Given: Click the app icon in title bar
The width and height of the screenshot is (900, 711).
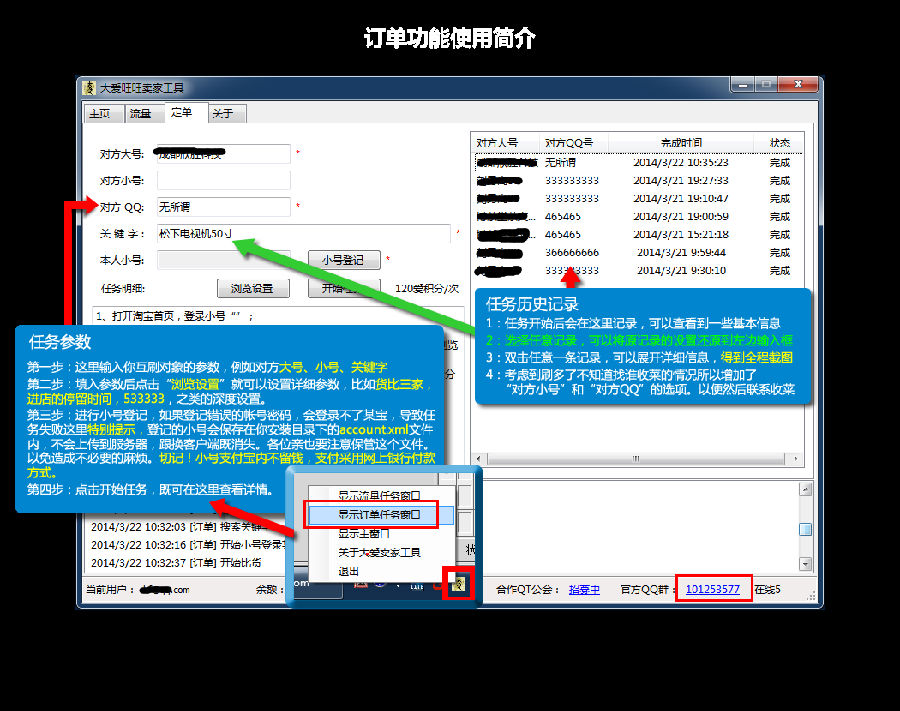Looking at the screenshot, I should click(x=90, y=88).
